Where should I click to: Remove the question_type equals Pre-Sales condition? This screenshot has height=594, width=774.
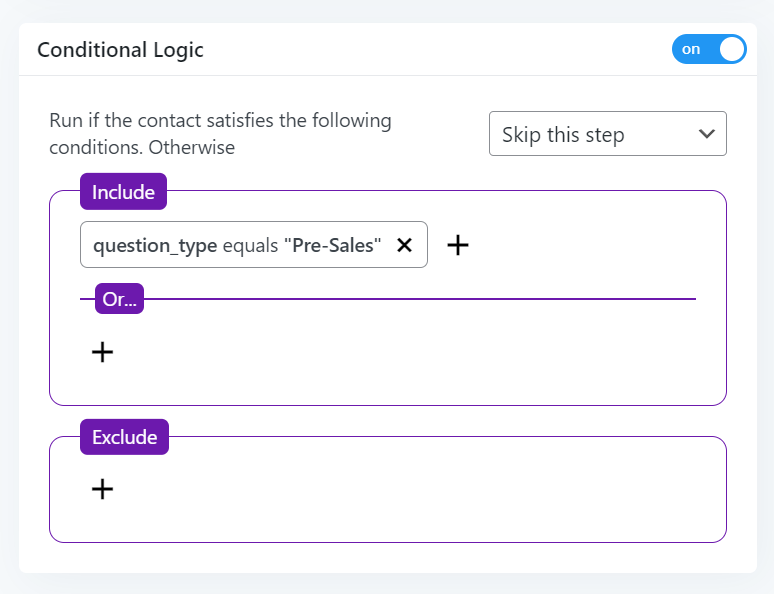tap(404, 245)
